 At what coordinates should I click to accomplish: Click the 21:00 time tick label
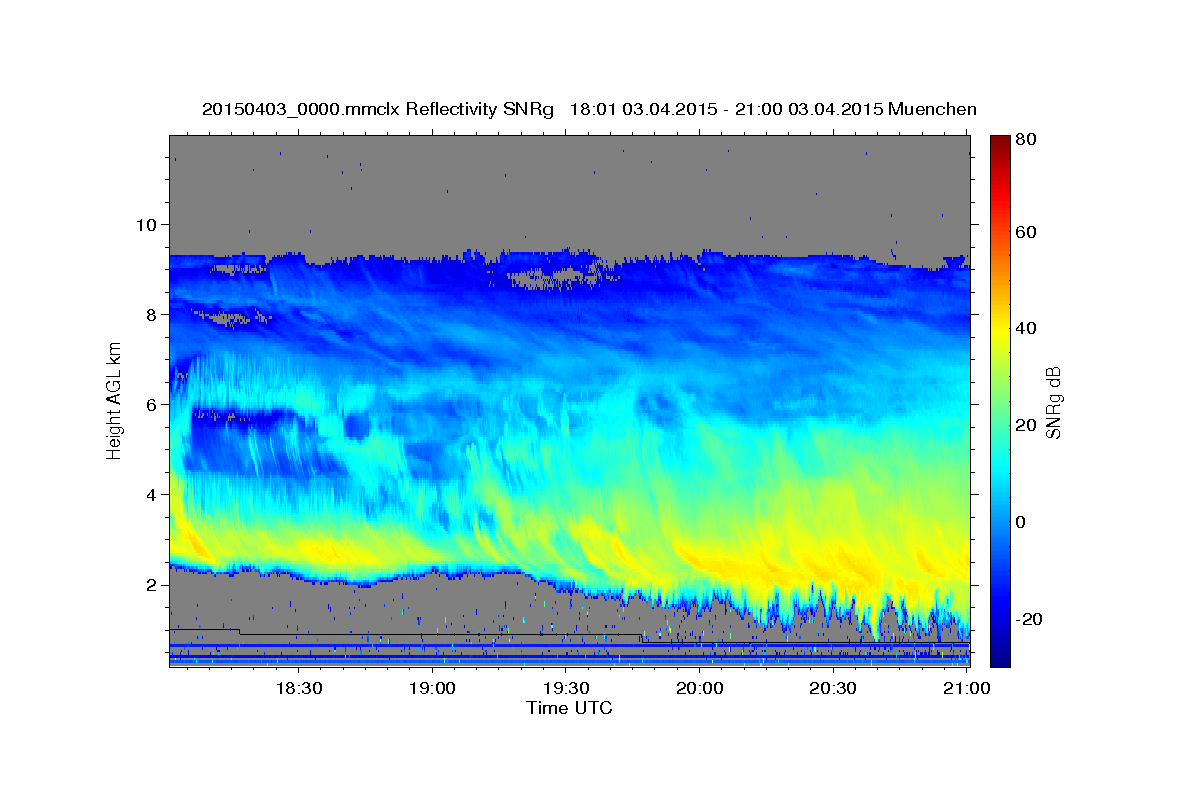tap(967, 689)
